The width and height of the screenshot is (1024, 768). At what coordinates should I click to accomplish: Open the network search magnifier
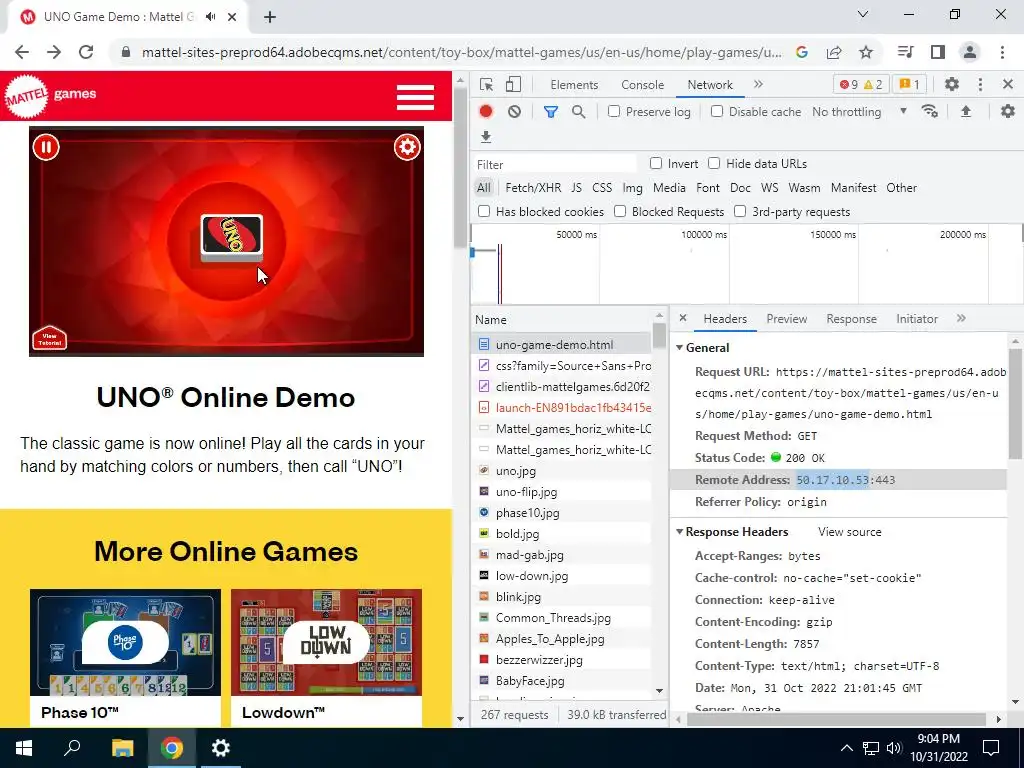[x=579, y=112]
